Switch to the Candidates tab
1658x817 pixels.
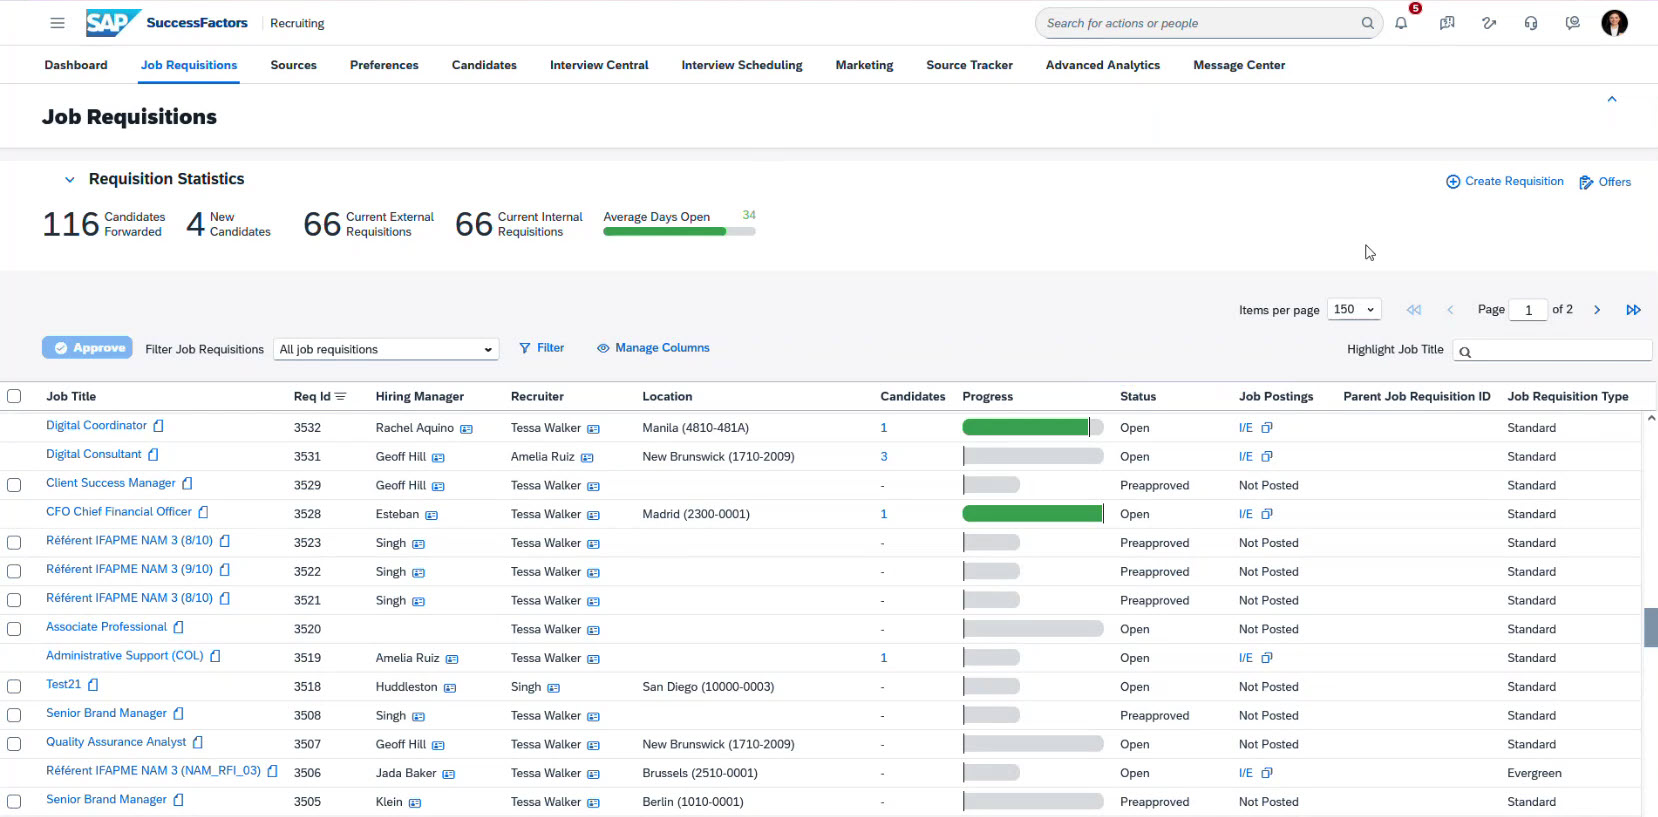point(484,65)
